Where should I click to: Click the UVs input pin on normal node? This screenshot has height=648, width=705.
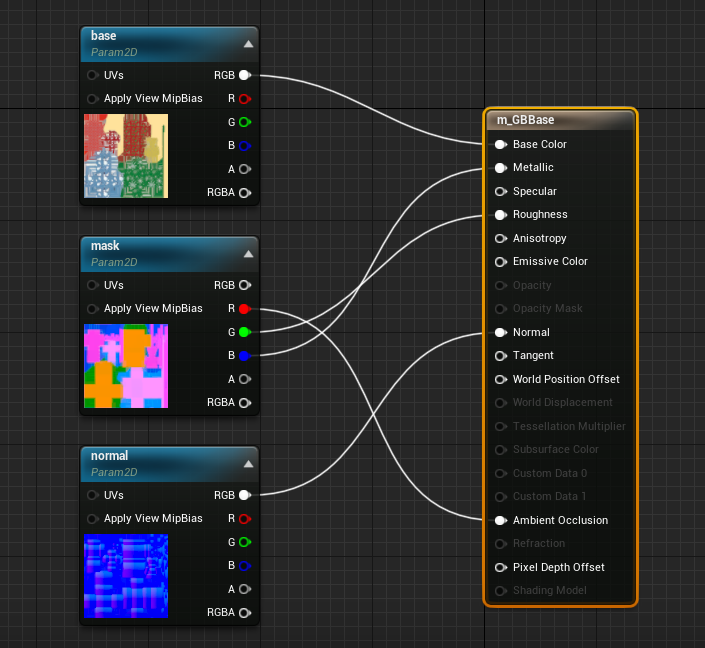[x=93, y=495]
